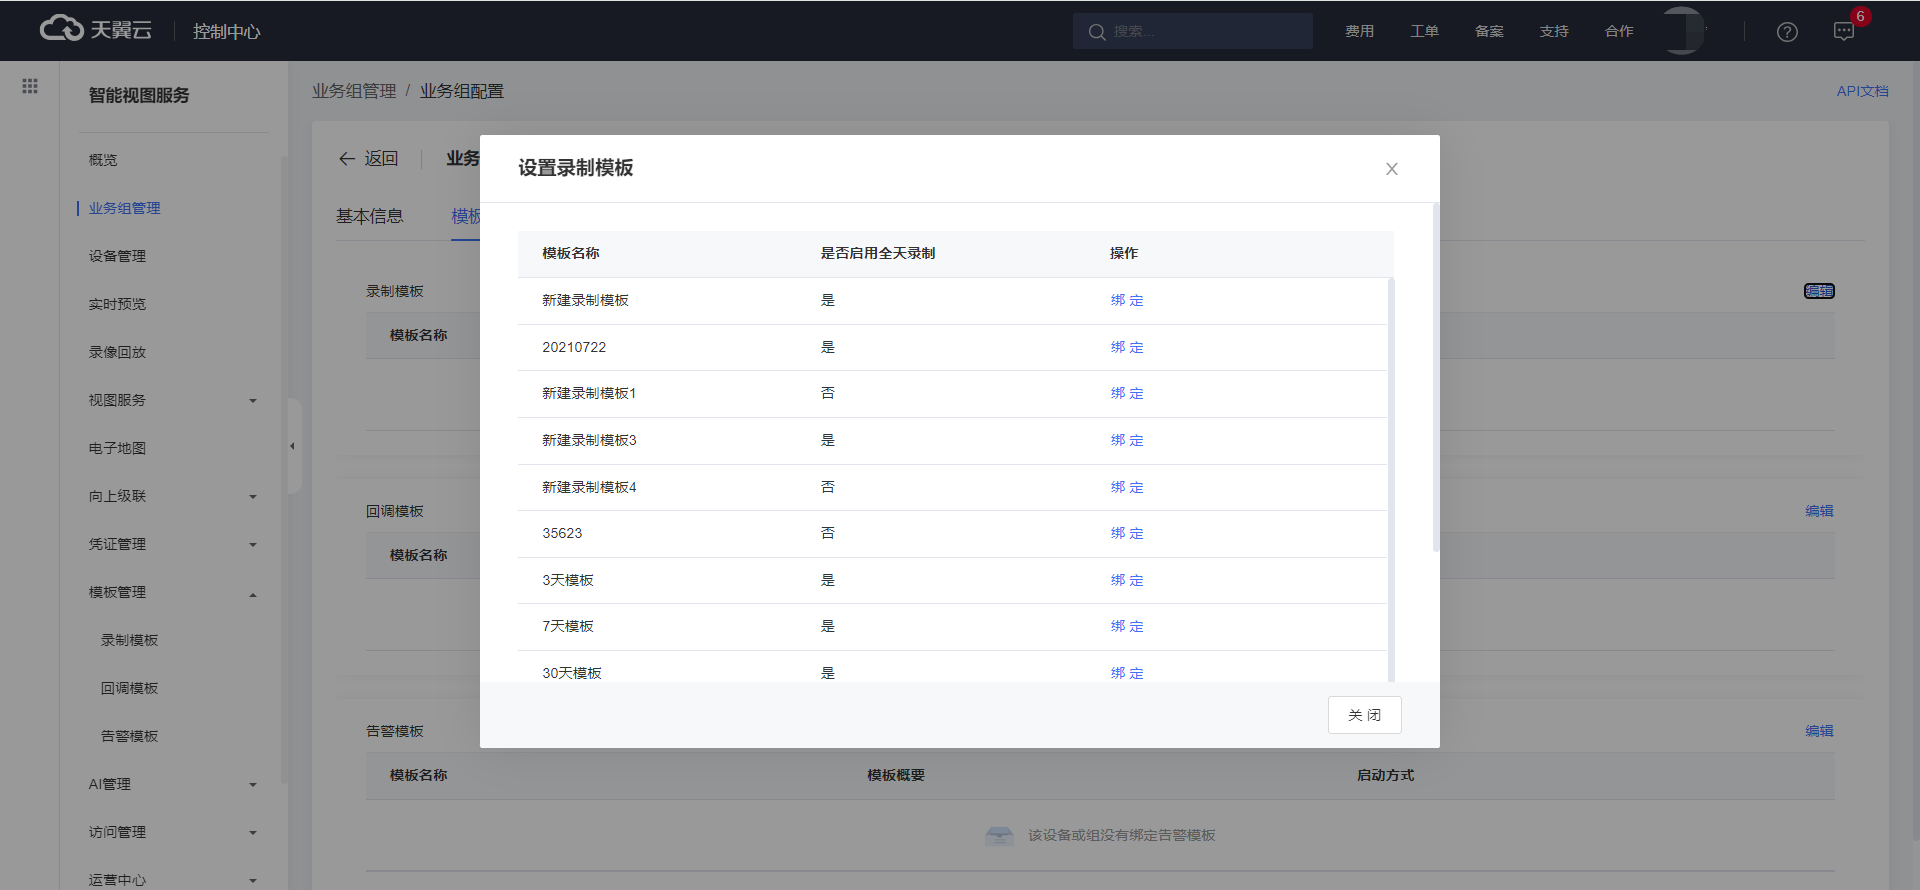The height and width of the screenshot is (890, 1920).
Task: Switch to the 基本信息 tab
Action: (x=369, y=216)
